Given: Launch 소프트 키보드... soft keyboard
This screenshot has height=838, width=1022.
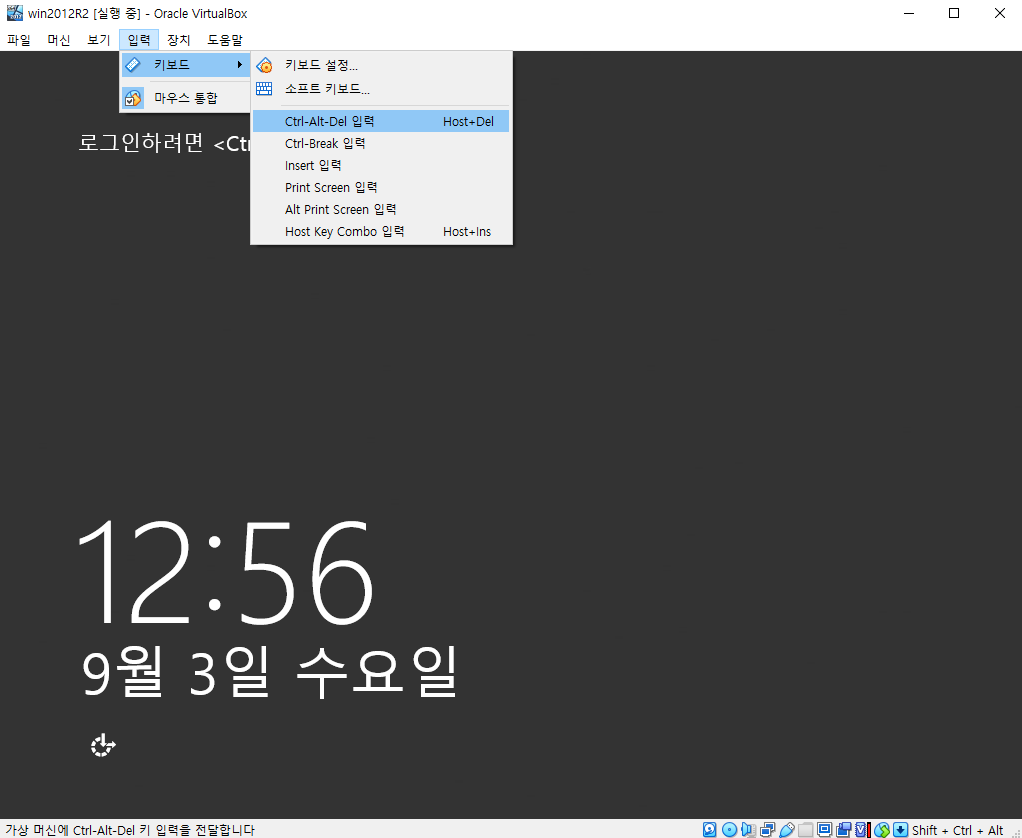Looking at the screenshot, I should coord(327,88).
